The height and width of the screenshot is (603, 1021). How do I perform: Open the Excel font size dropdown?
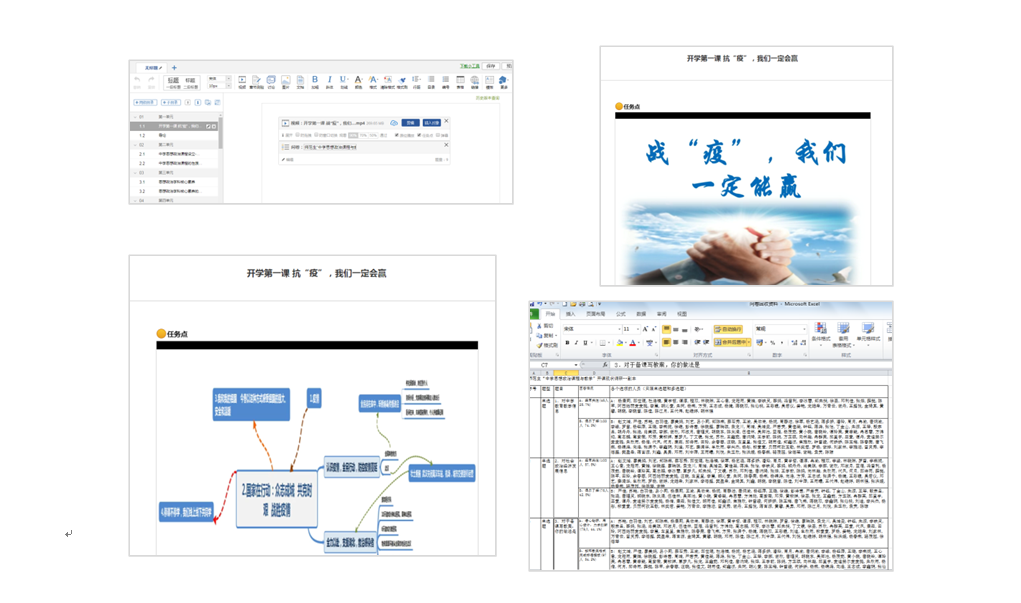coord(637,329)
